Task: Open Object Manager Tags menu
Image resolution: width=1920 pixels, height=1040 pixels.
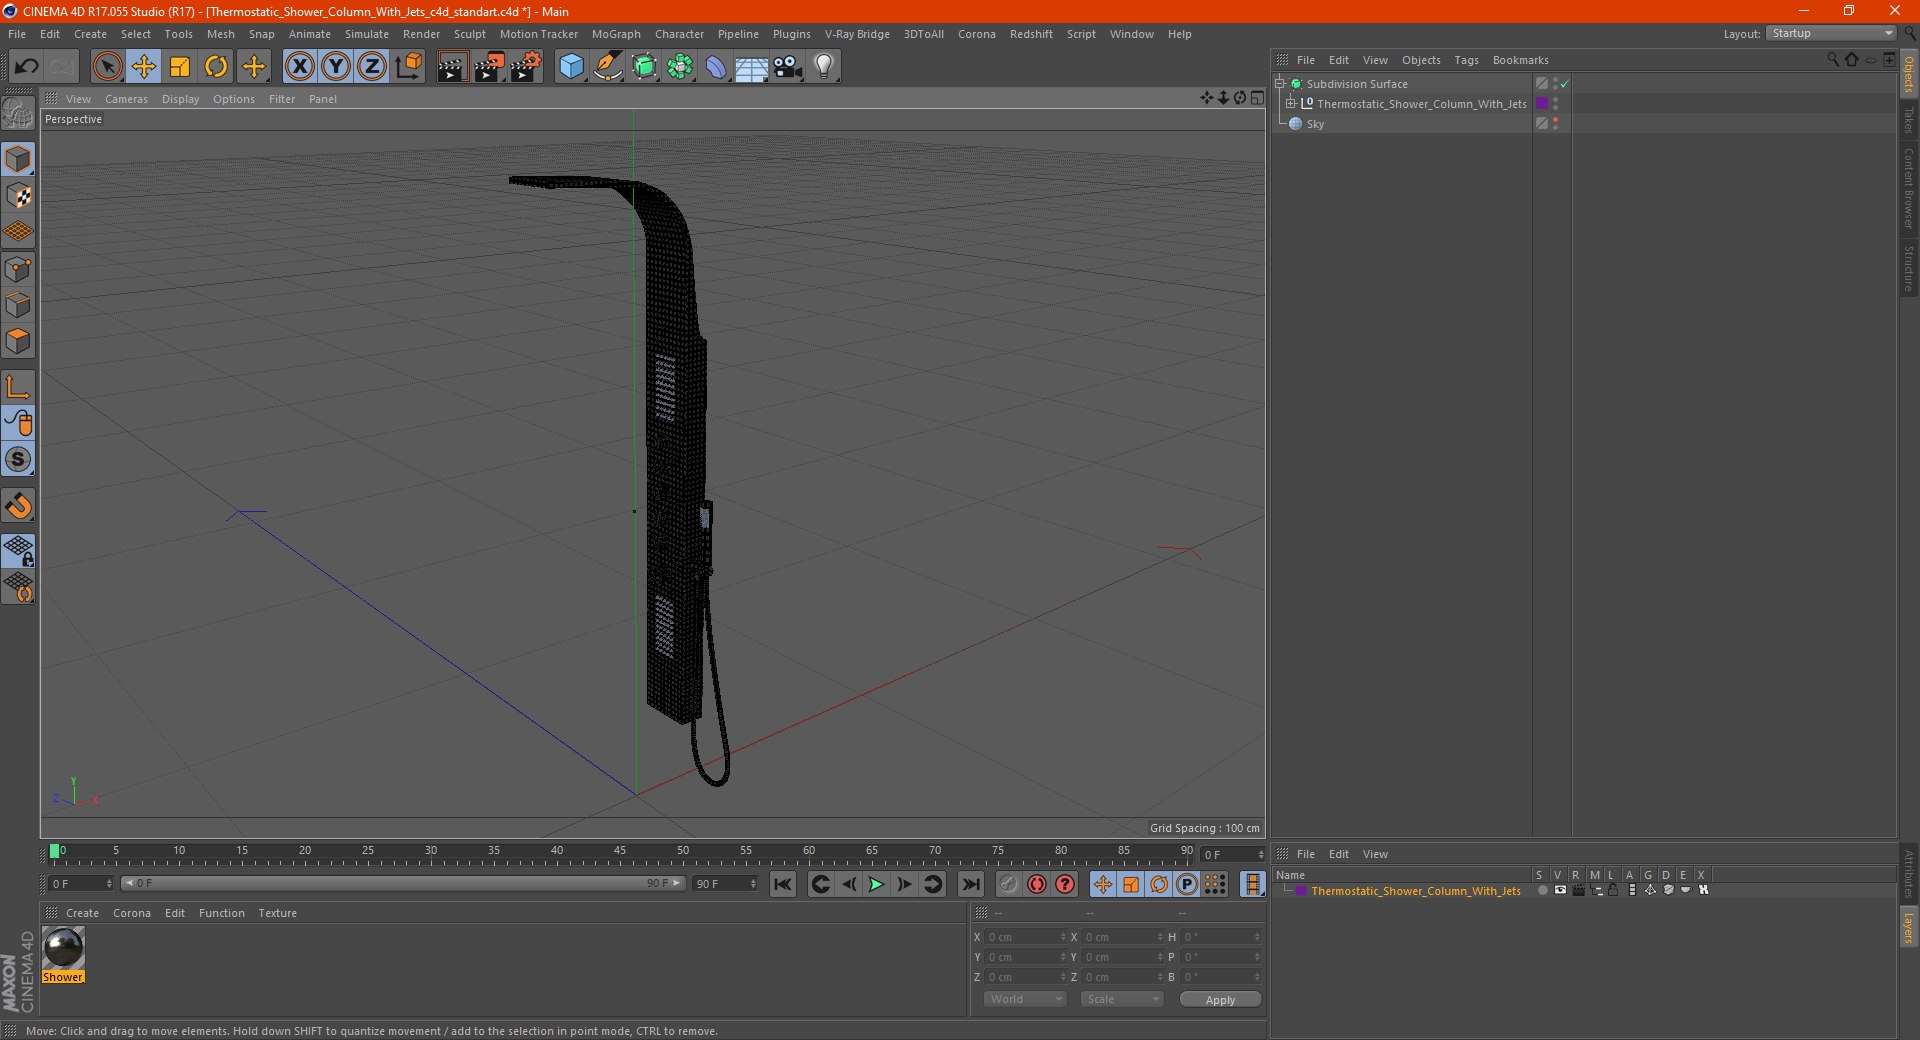Action: (x=1466, y=60)
